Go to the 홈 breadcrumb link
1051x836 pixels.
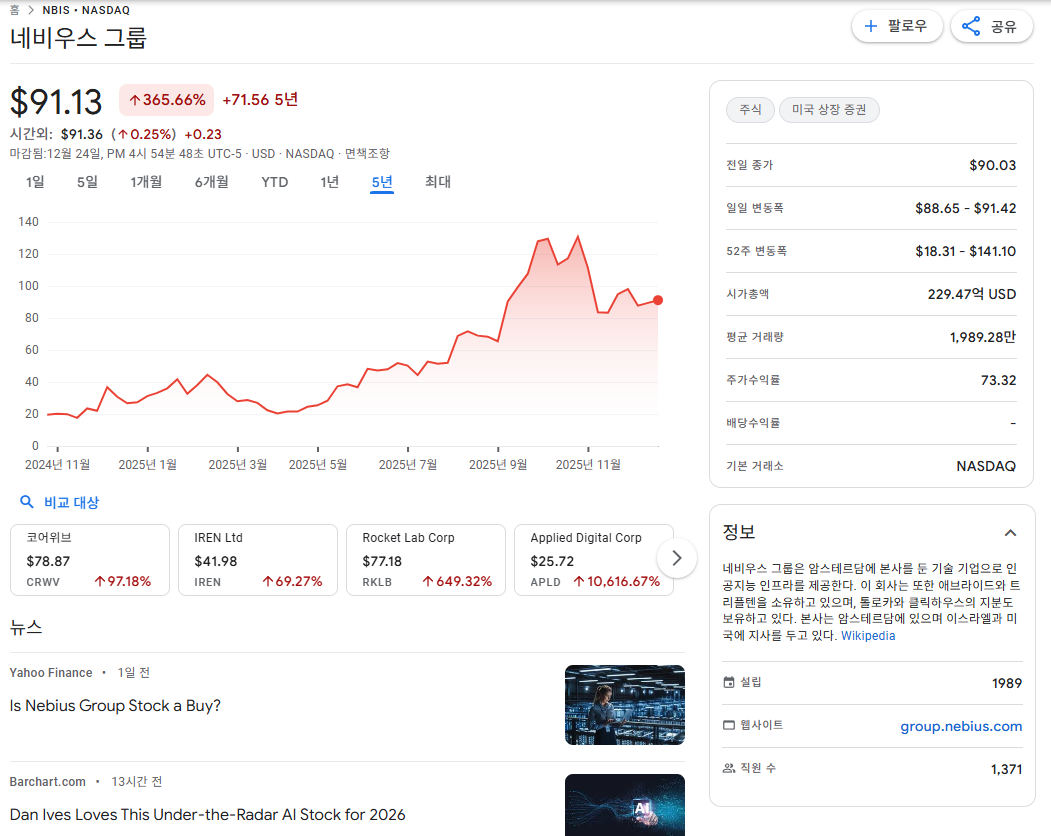(x=14, y=10)
